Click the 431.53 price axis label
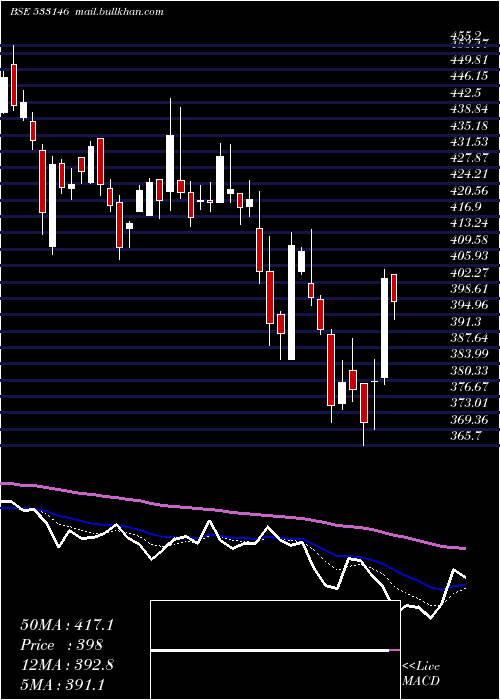 [x=469, y=142]
